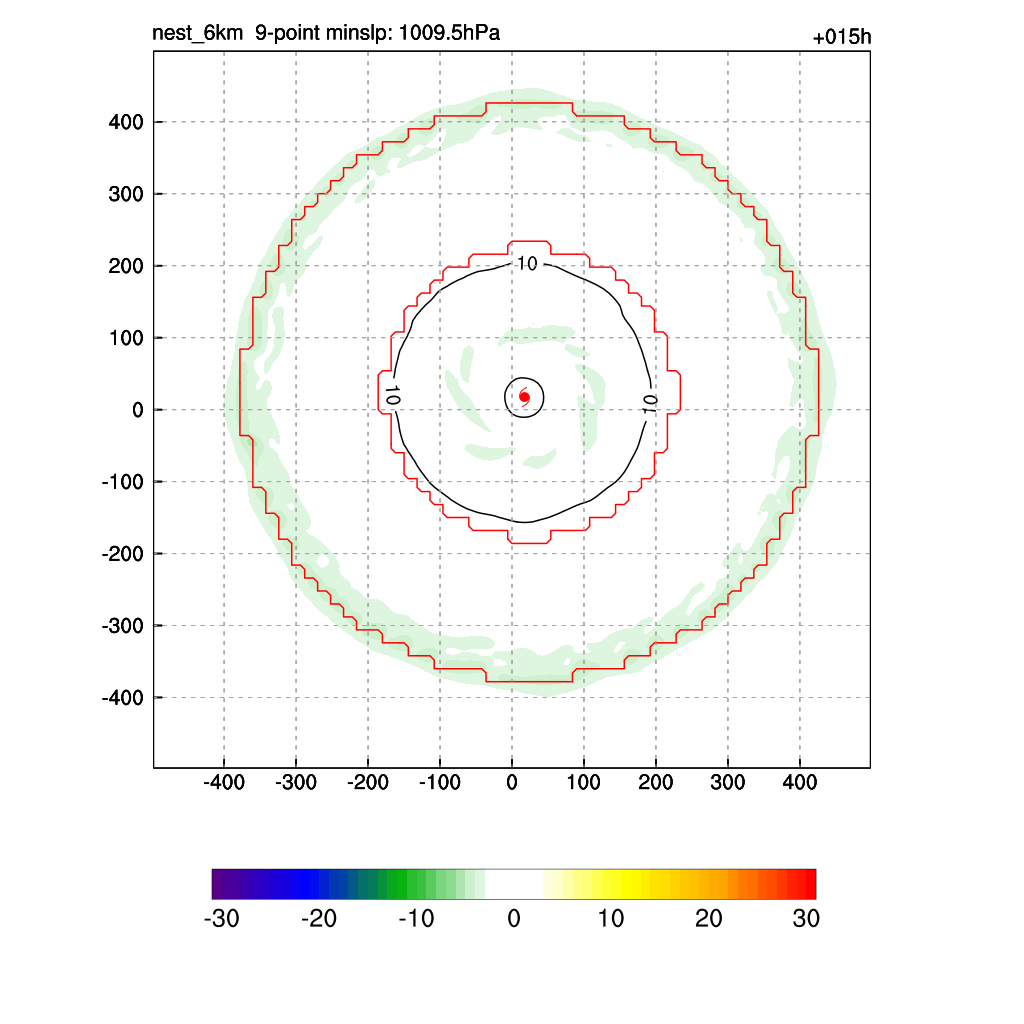Click the white center of the colorbar
1024x1024 pixels.
click(x=514, y=884)
